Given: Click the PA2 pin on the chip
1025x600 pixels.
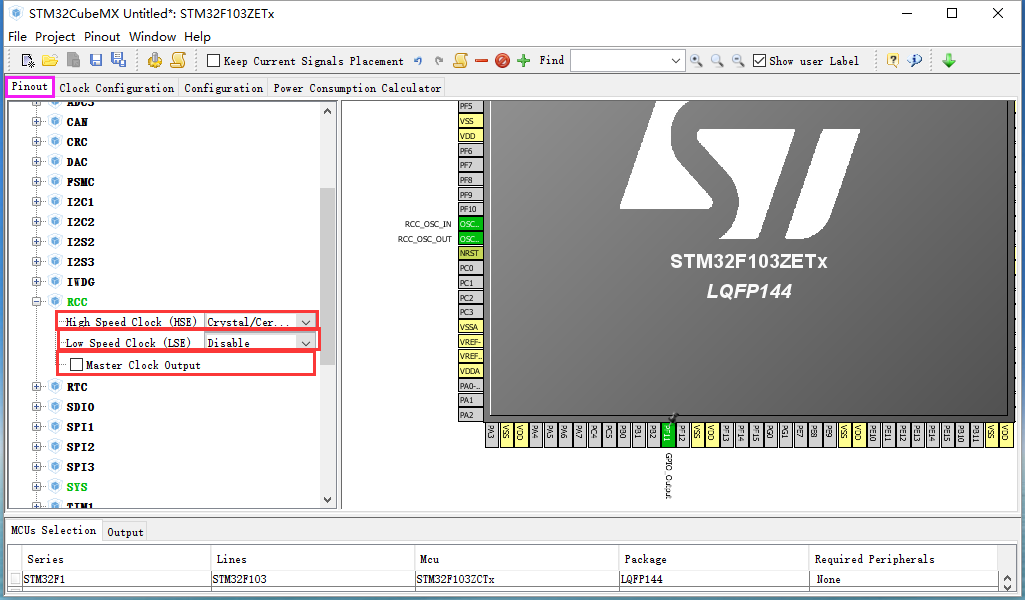Looking at the screenshot, I should point(471,414).
